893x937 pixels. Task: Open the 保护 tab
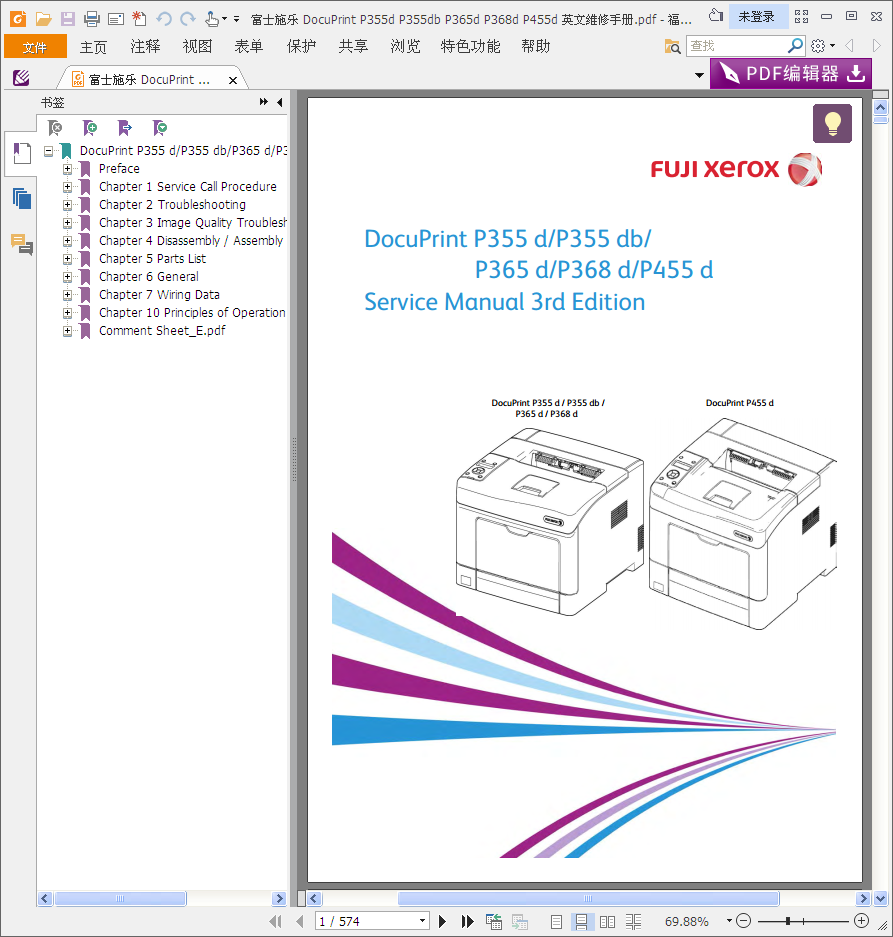tap(301, 47)
